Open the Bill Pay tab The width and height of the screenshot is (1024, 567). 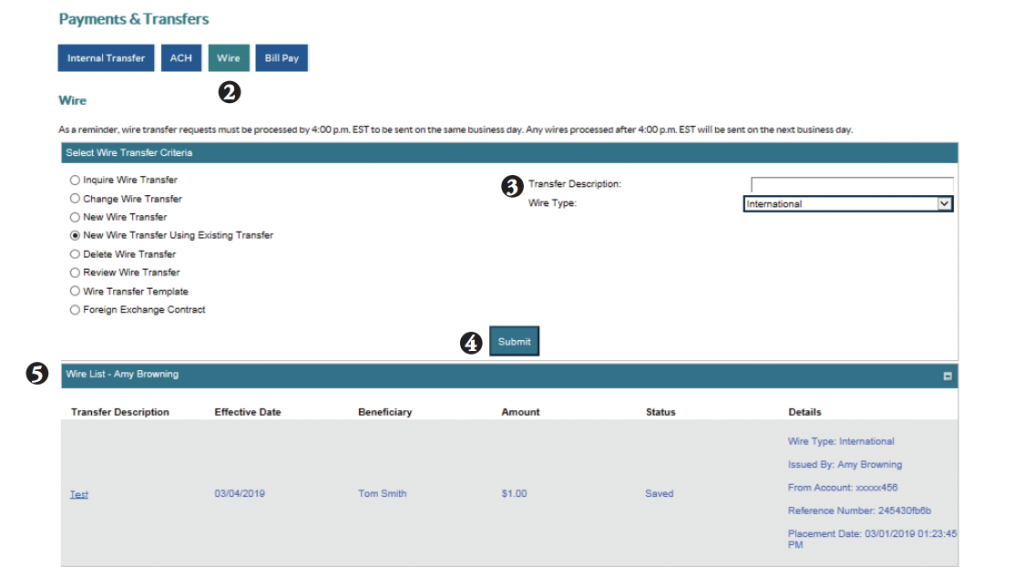click(x=281, y=58)
